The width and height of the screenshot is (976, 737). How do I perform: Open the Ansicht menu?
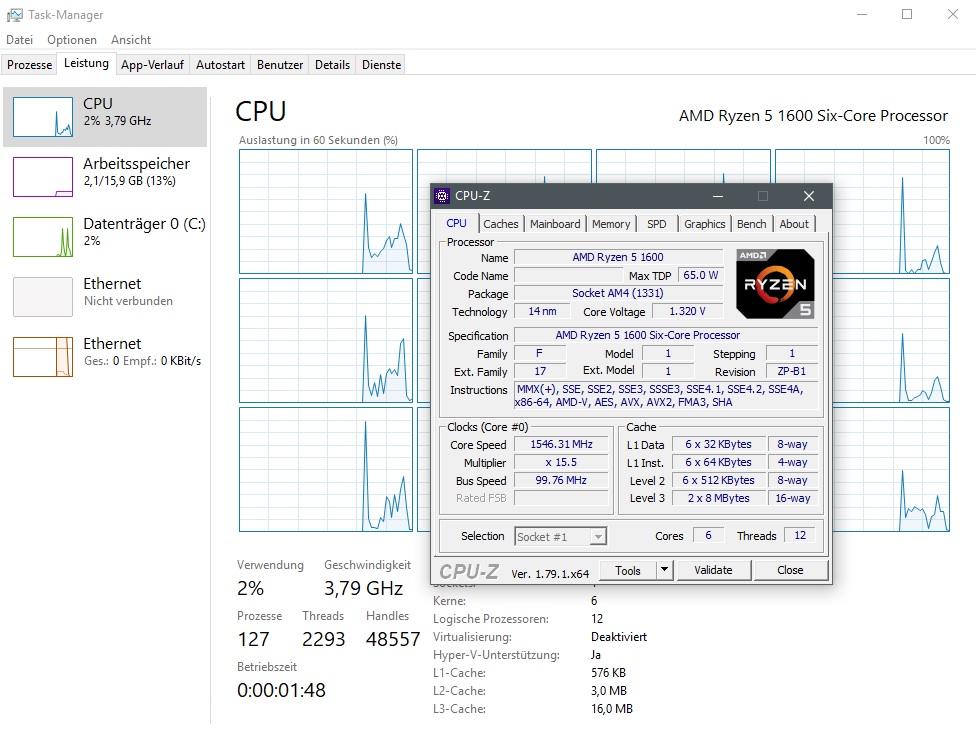click(131, 40)
